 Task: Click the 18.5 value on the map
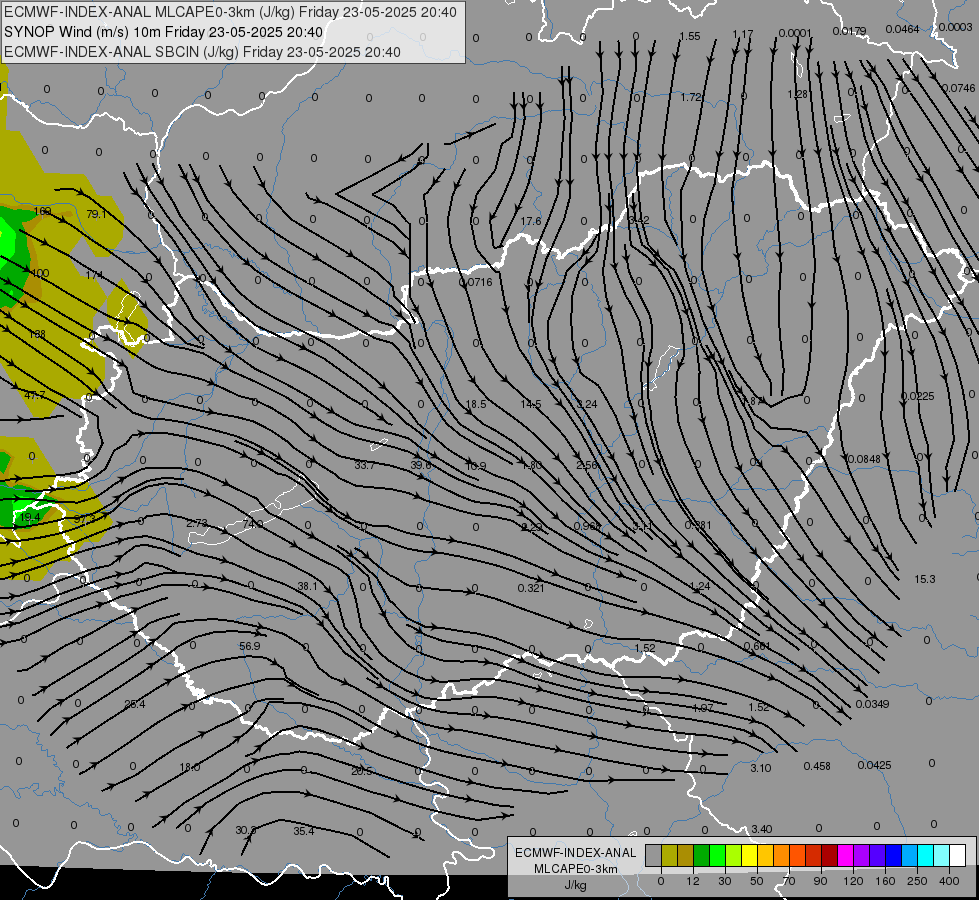(476, 404)
